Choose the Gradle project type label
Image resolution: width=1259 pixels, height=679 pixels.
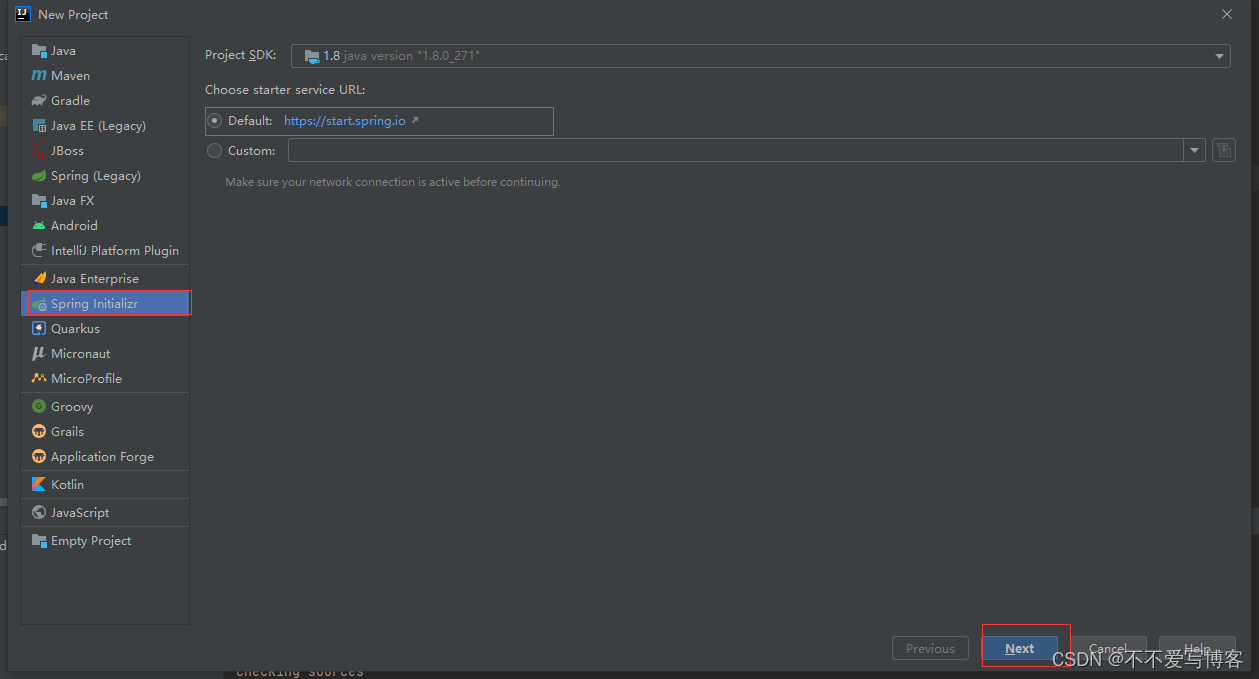point(70,101)
